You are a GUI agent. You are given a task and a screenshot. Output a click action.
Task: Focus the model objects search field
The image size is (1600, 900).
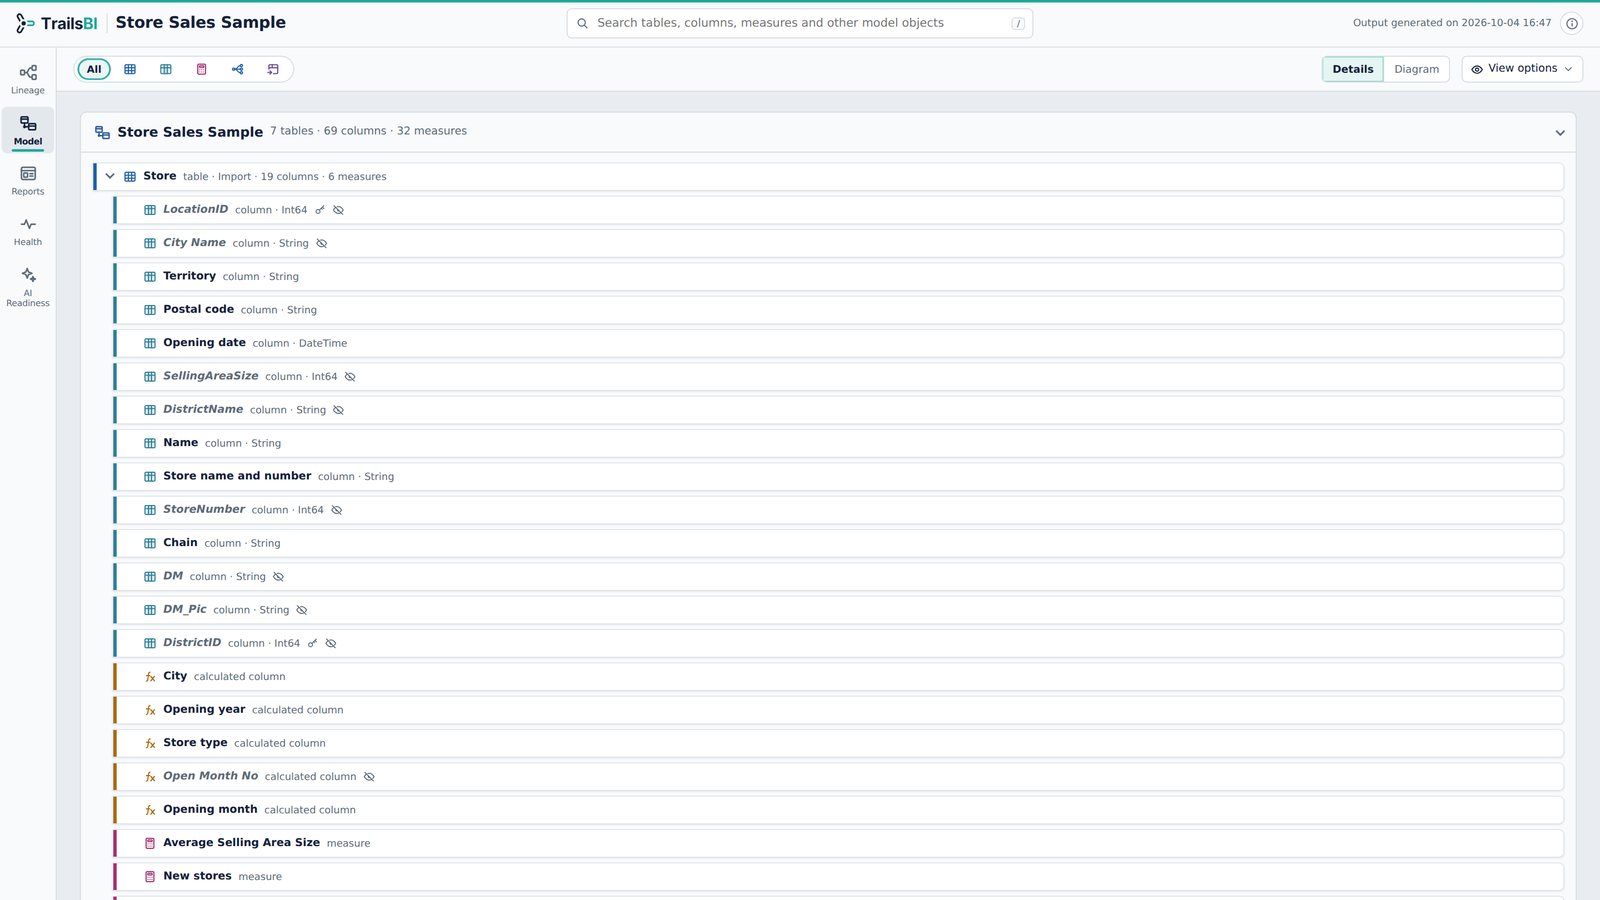point(800,23)
